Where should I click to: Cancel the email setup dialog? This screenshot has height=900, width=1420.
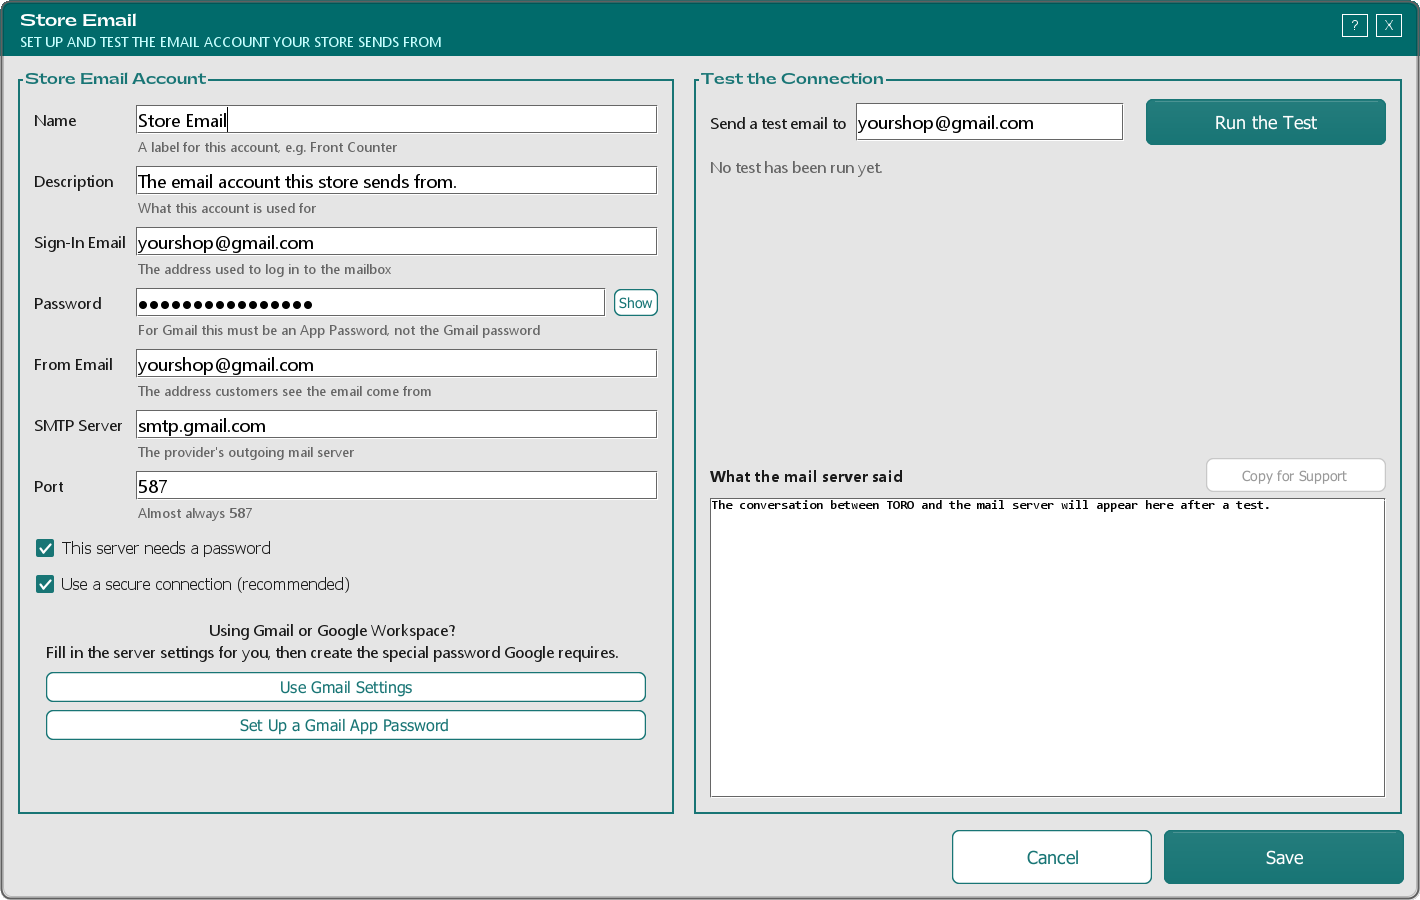coord(1052,857)
